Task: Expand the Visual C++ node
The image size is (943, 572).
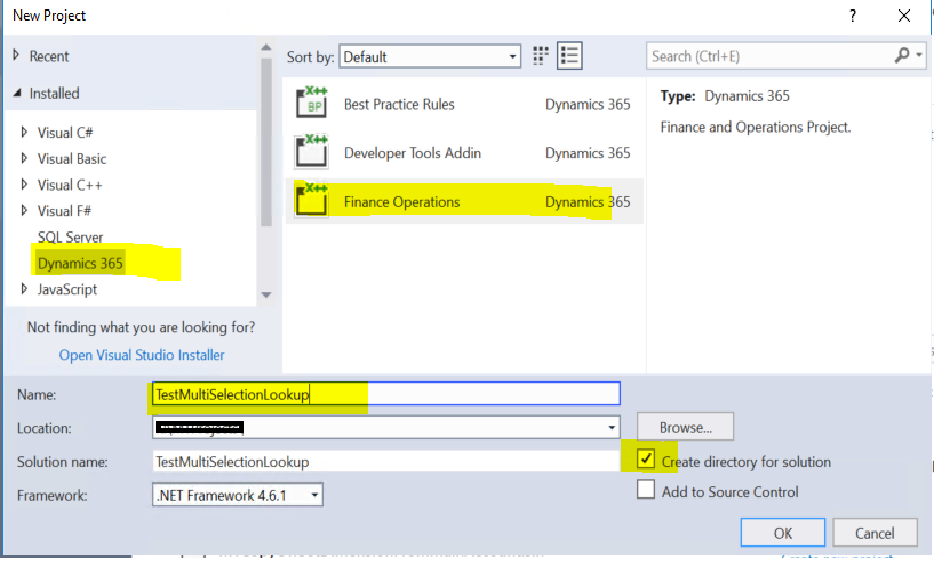Action: point(24,184)
